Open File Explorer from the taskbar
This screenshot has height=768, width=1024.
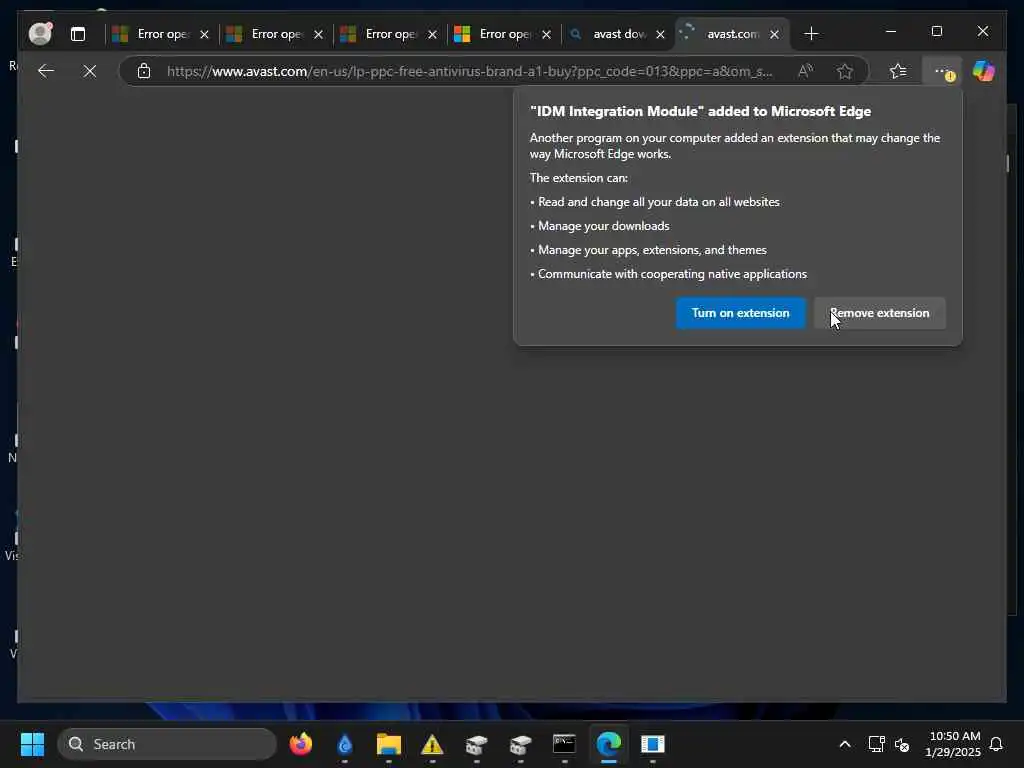point(389,744)
